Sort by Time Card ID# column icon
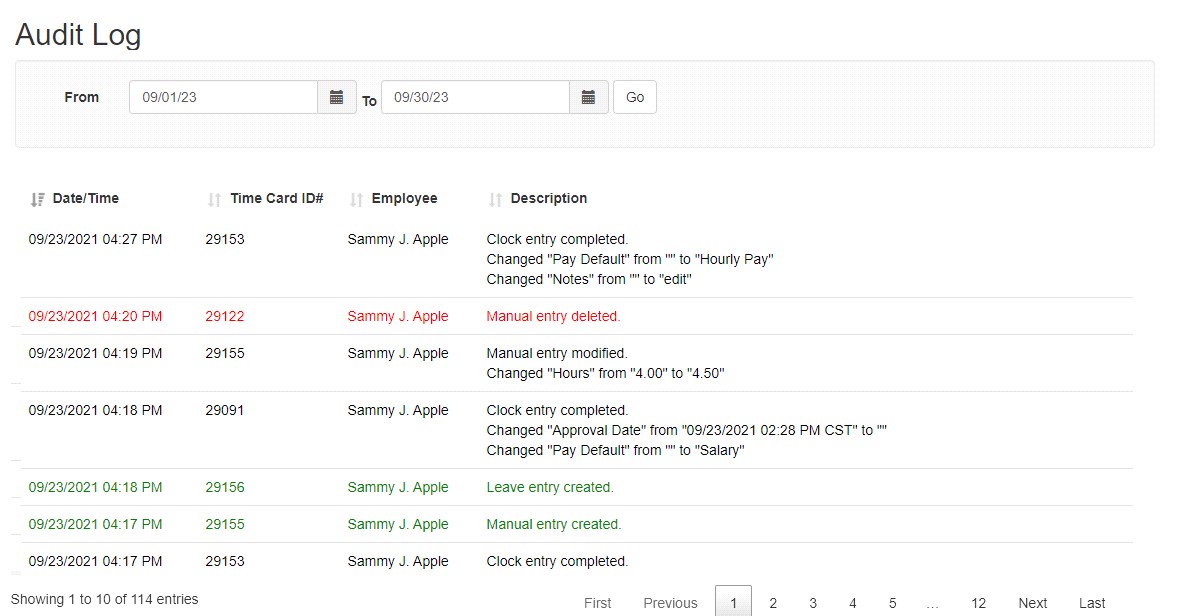Viewport: 1184px width, 616px height. pyautogui.click(x=214, y=199)
